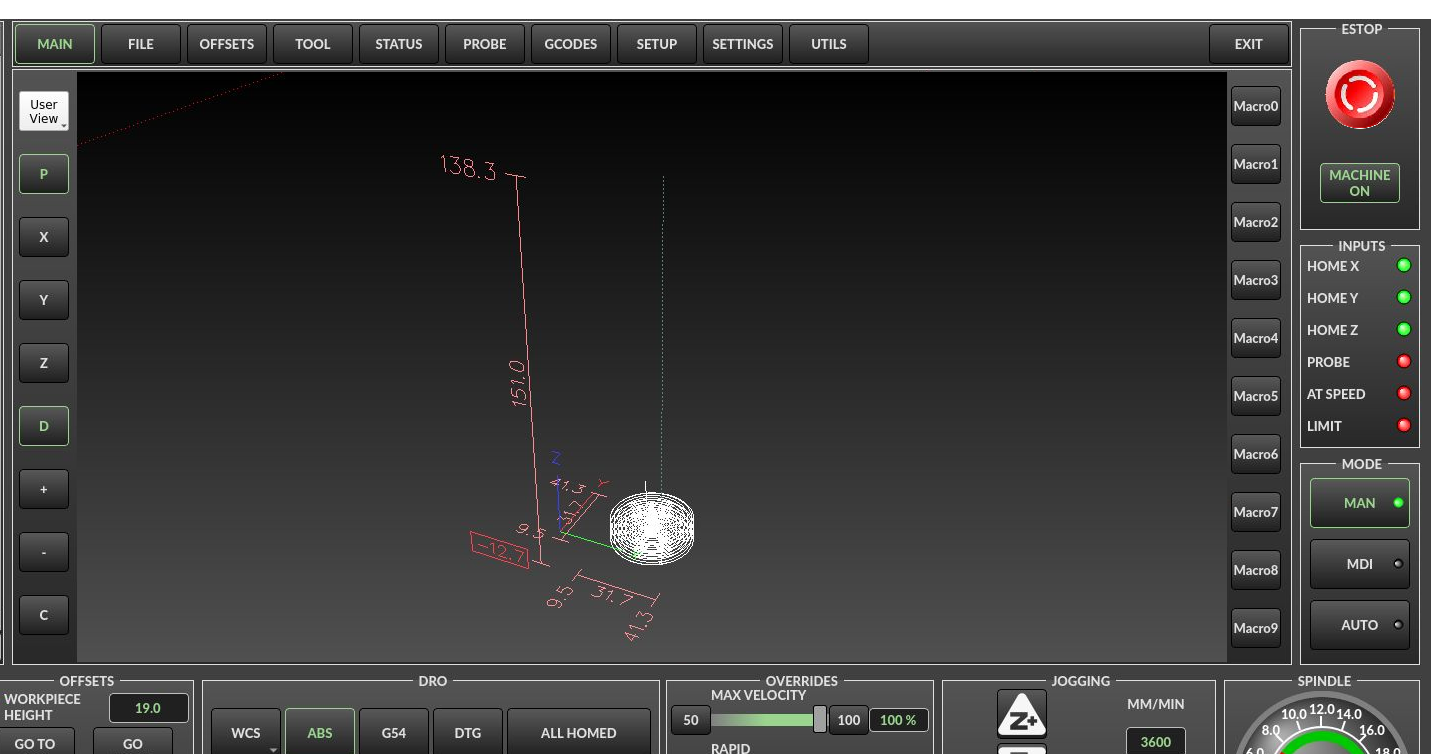The image size is (1431, 754).
Task: Zoom in with the plus button
Action: click(x=44, y=489)
